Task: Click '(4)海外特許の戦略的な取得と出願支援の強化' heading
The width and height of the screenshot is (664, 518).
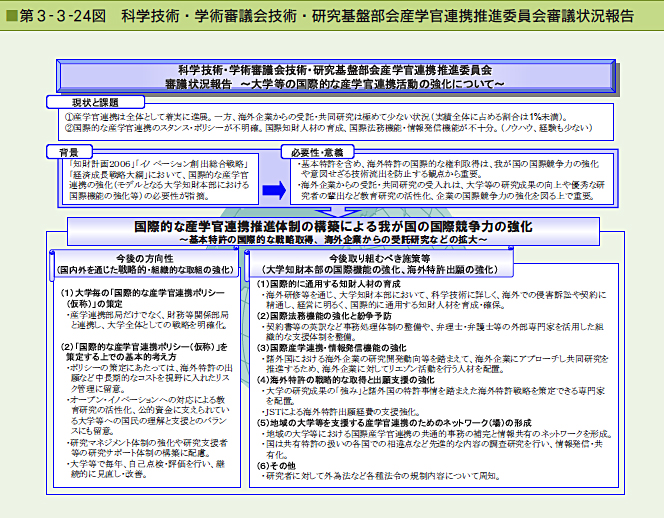Action: (346, 380)
